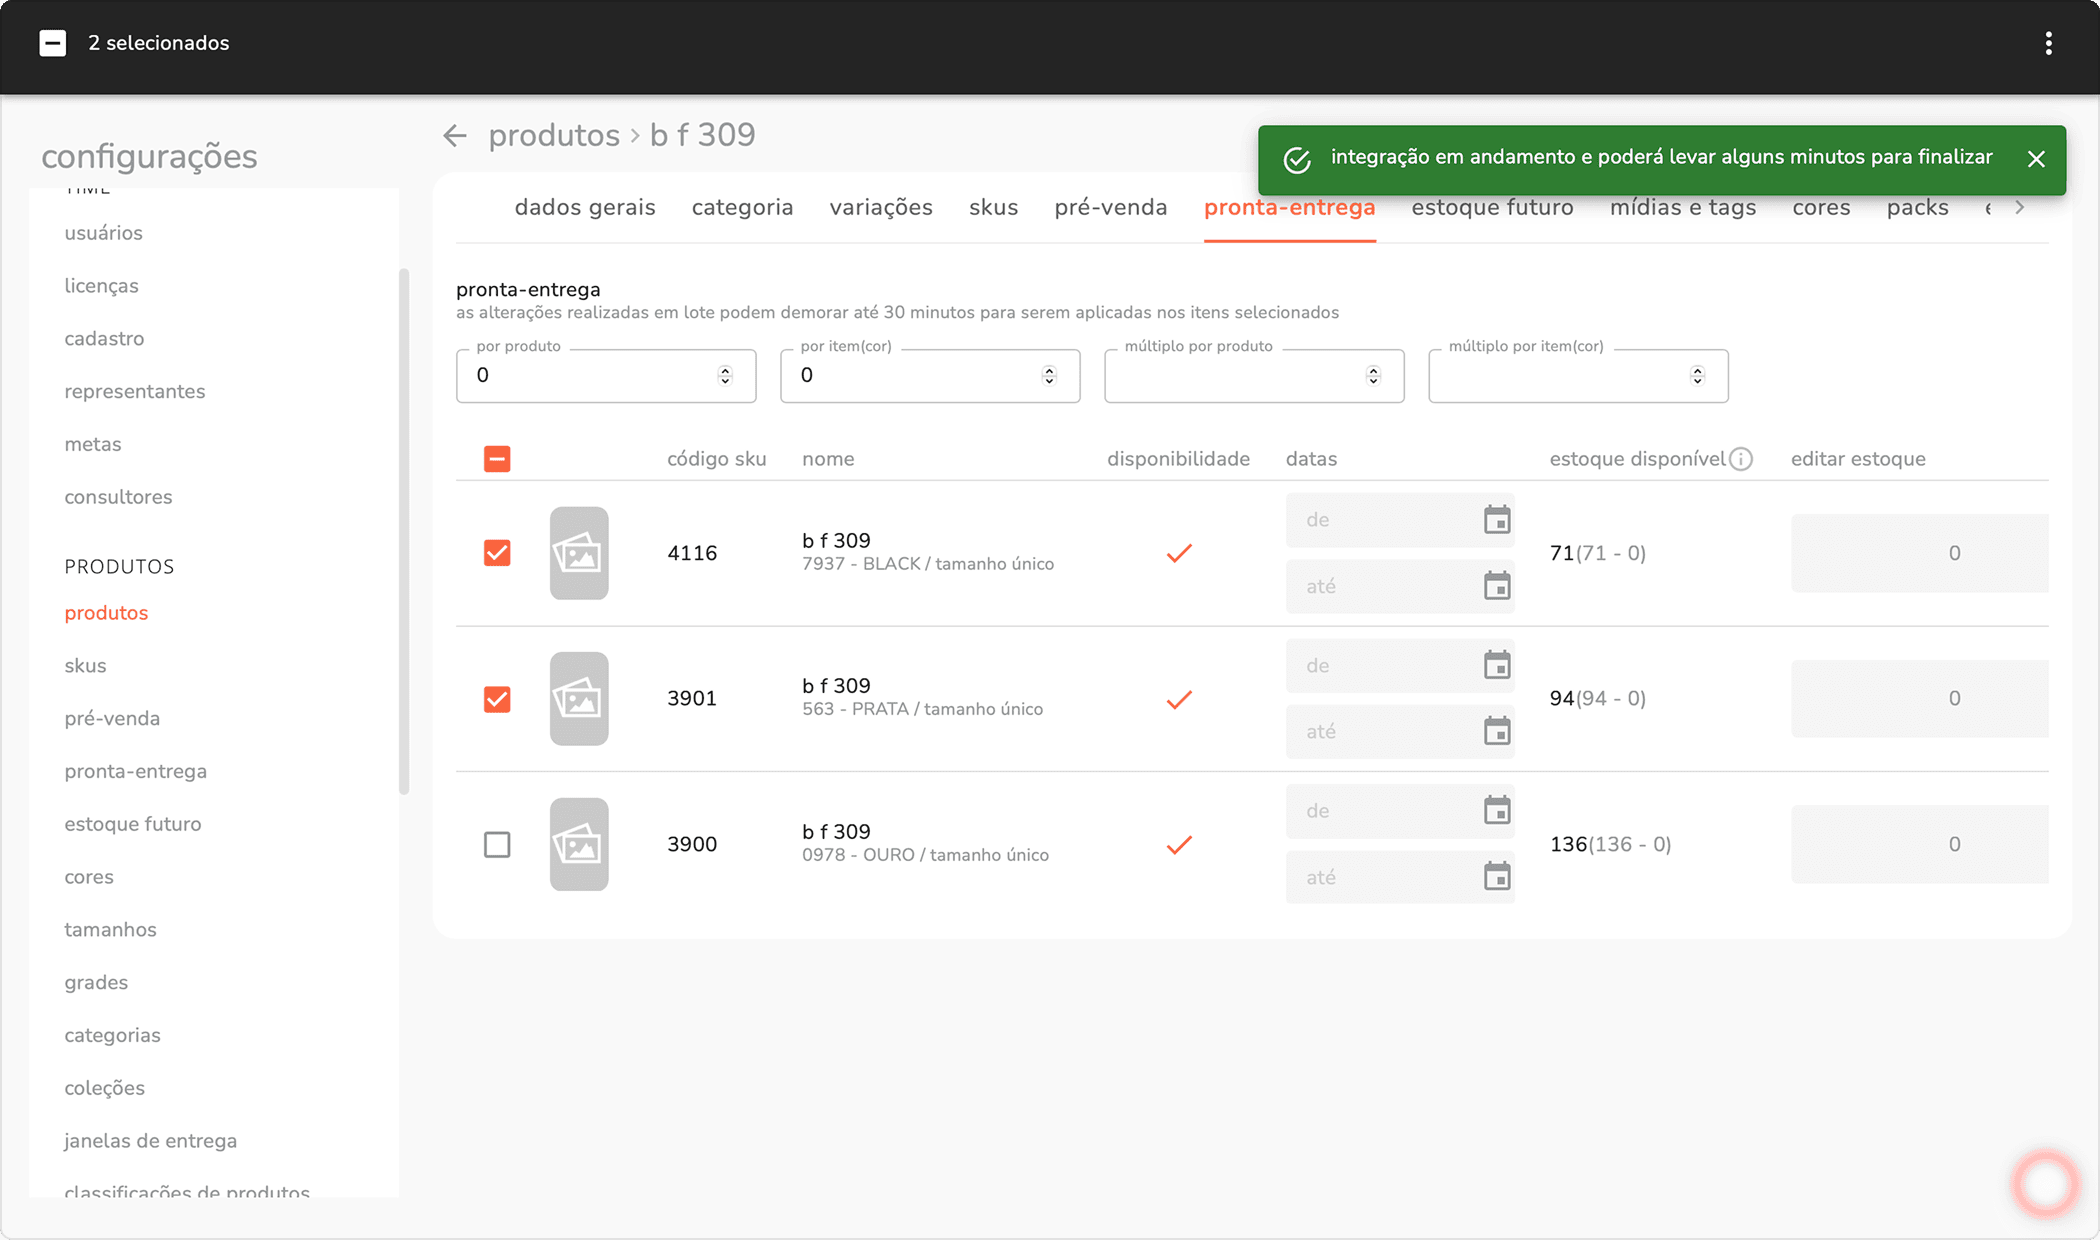
Task: Switch to the categoria tab
Action: pos(742,207)
